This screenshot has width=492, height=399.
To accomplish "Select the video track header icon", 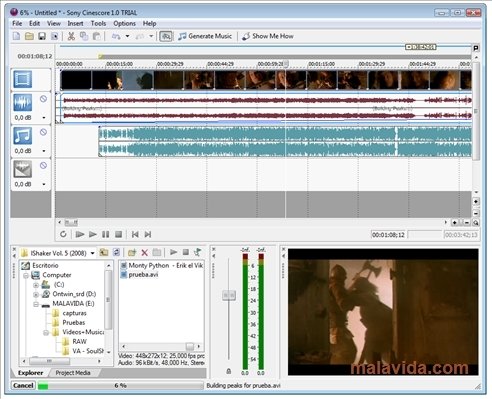I will [x=23, y=79].
